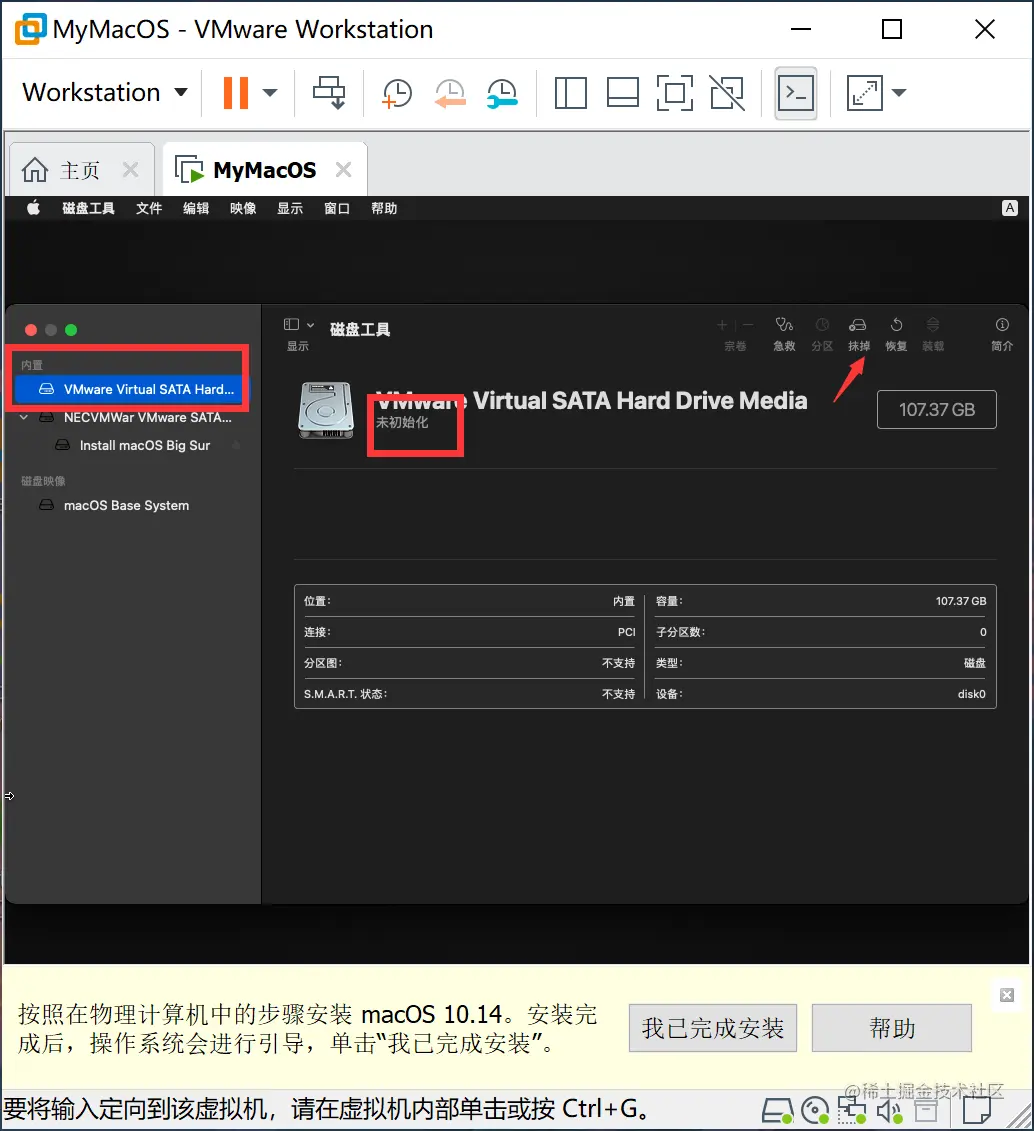Click the disk0 device value
This screenshot has width=1034, height=1131.
pos(971,694)
